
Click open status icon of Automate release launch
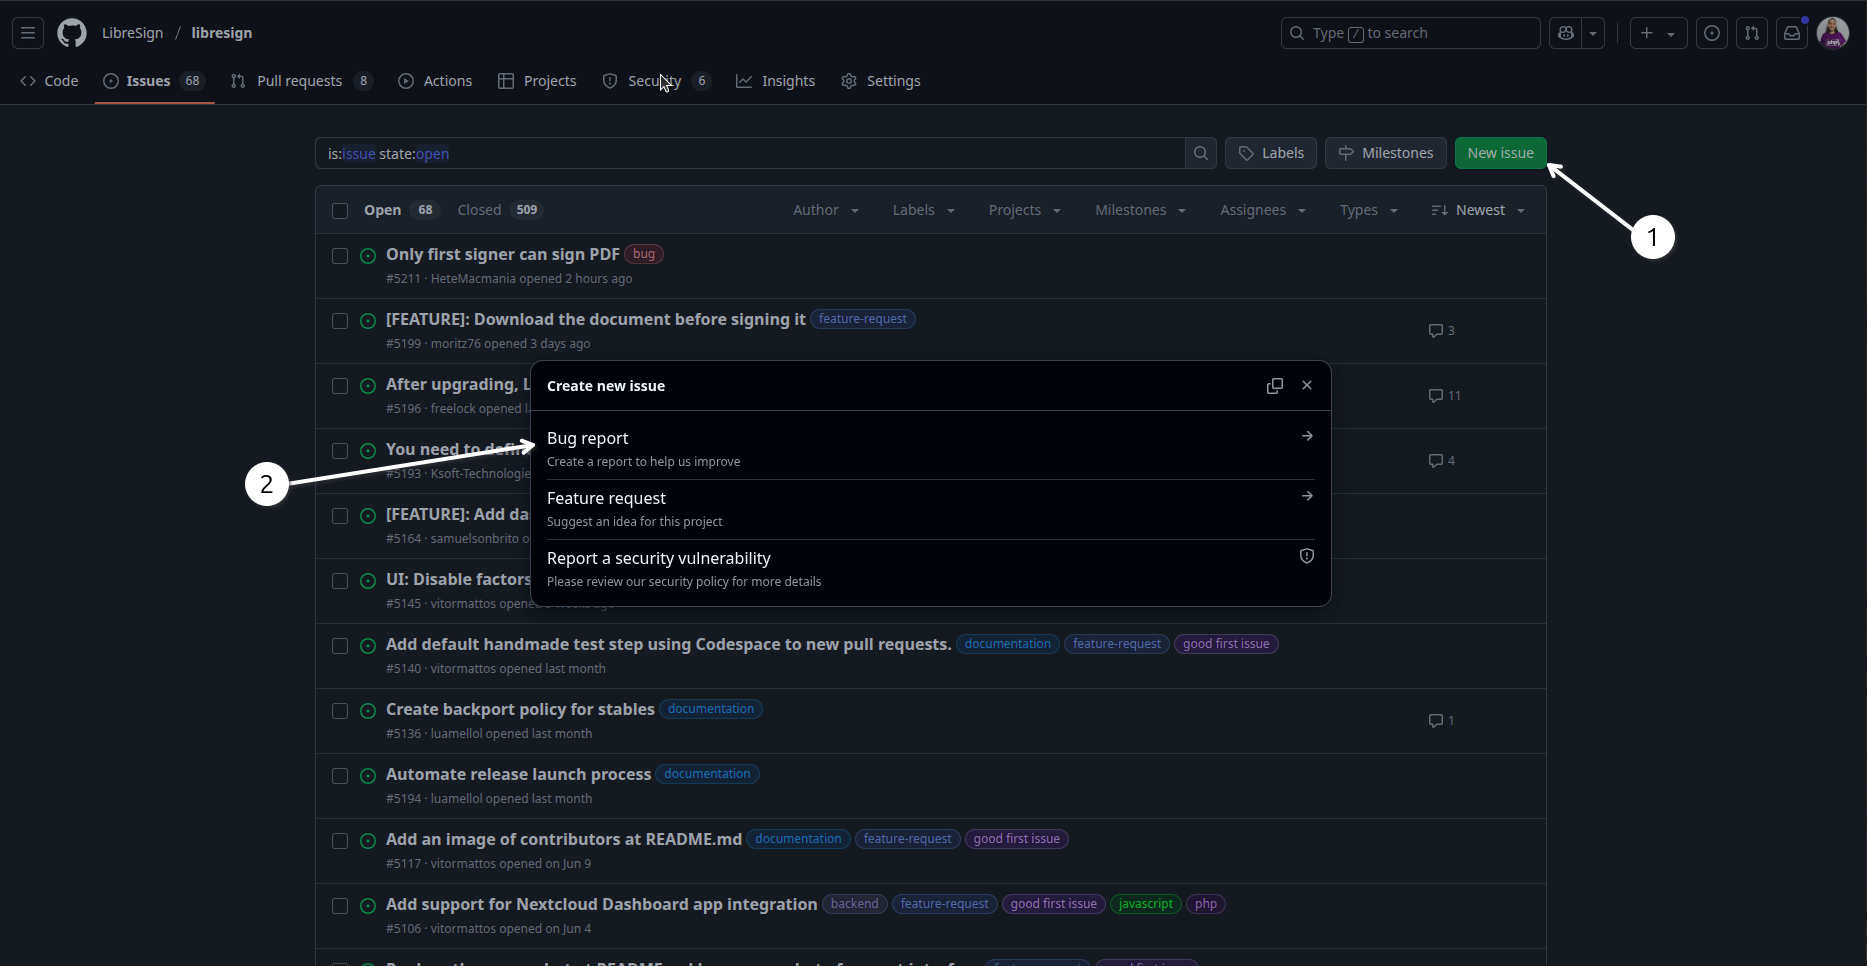pos(368,776)
